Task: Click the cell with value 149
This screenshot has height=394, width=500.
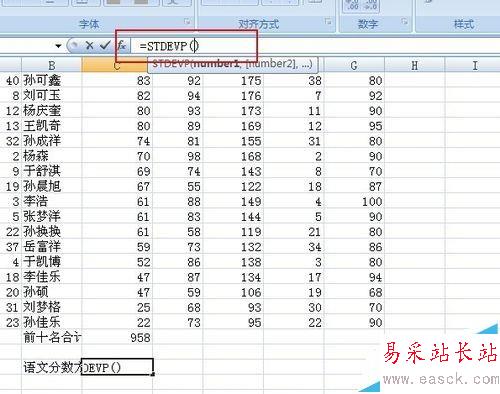Action: (233, 201)
